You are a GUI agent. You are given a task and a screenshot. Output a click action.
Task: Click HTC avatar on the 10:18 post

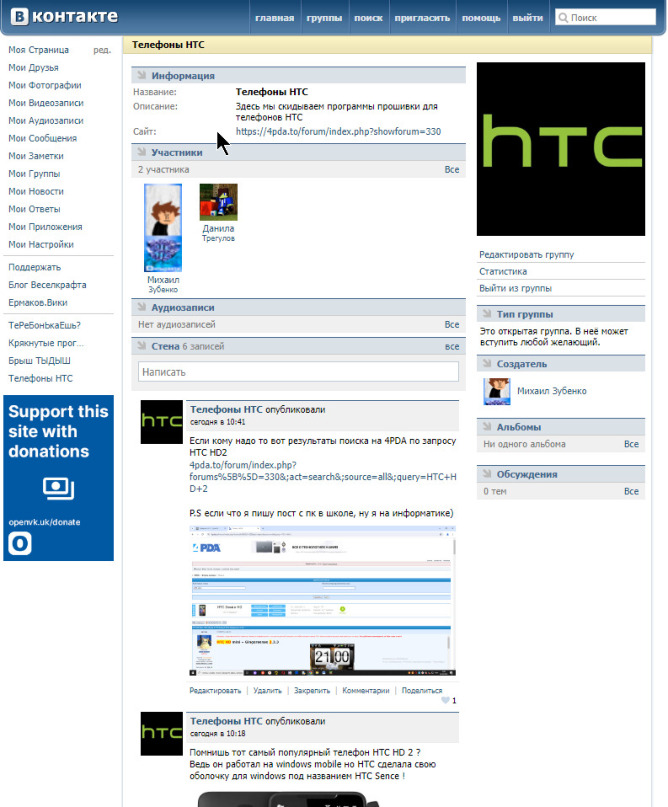(162, 733)
